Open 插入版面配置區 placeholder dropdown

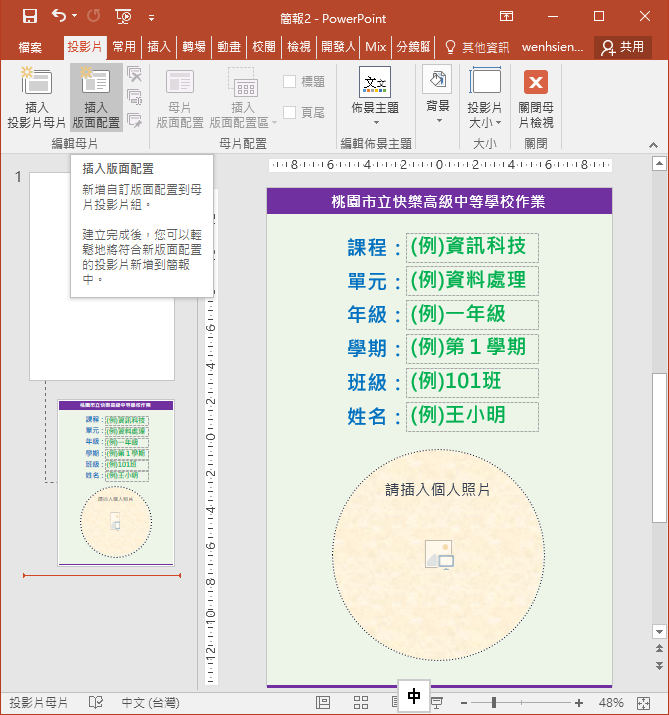tap(243, 99)
